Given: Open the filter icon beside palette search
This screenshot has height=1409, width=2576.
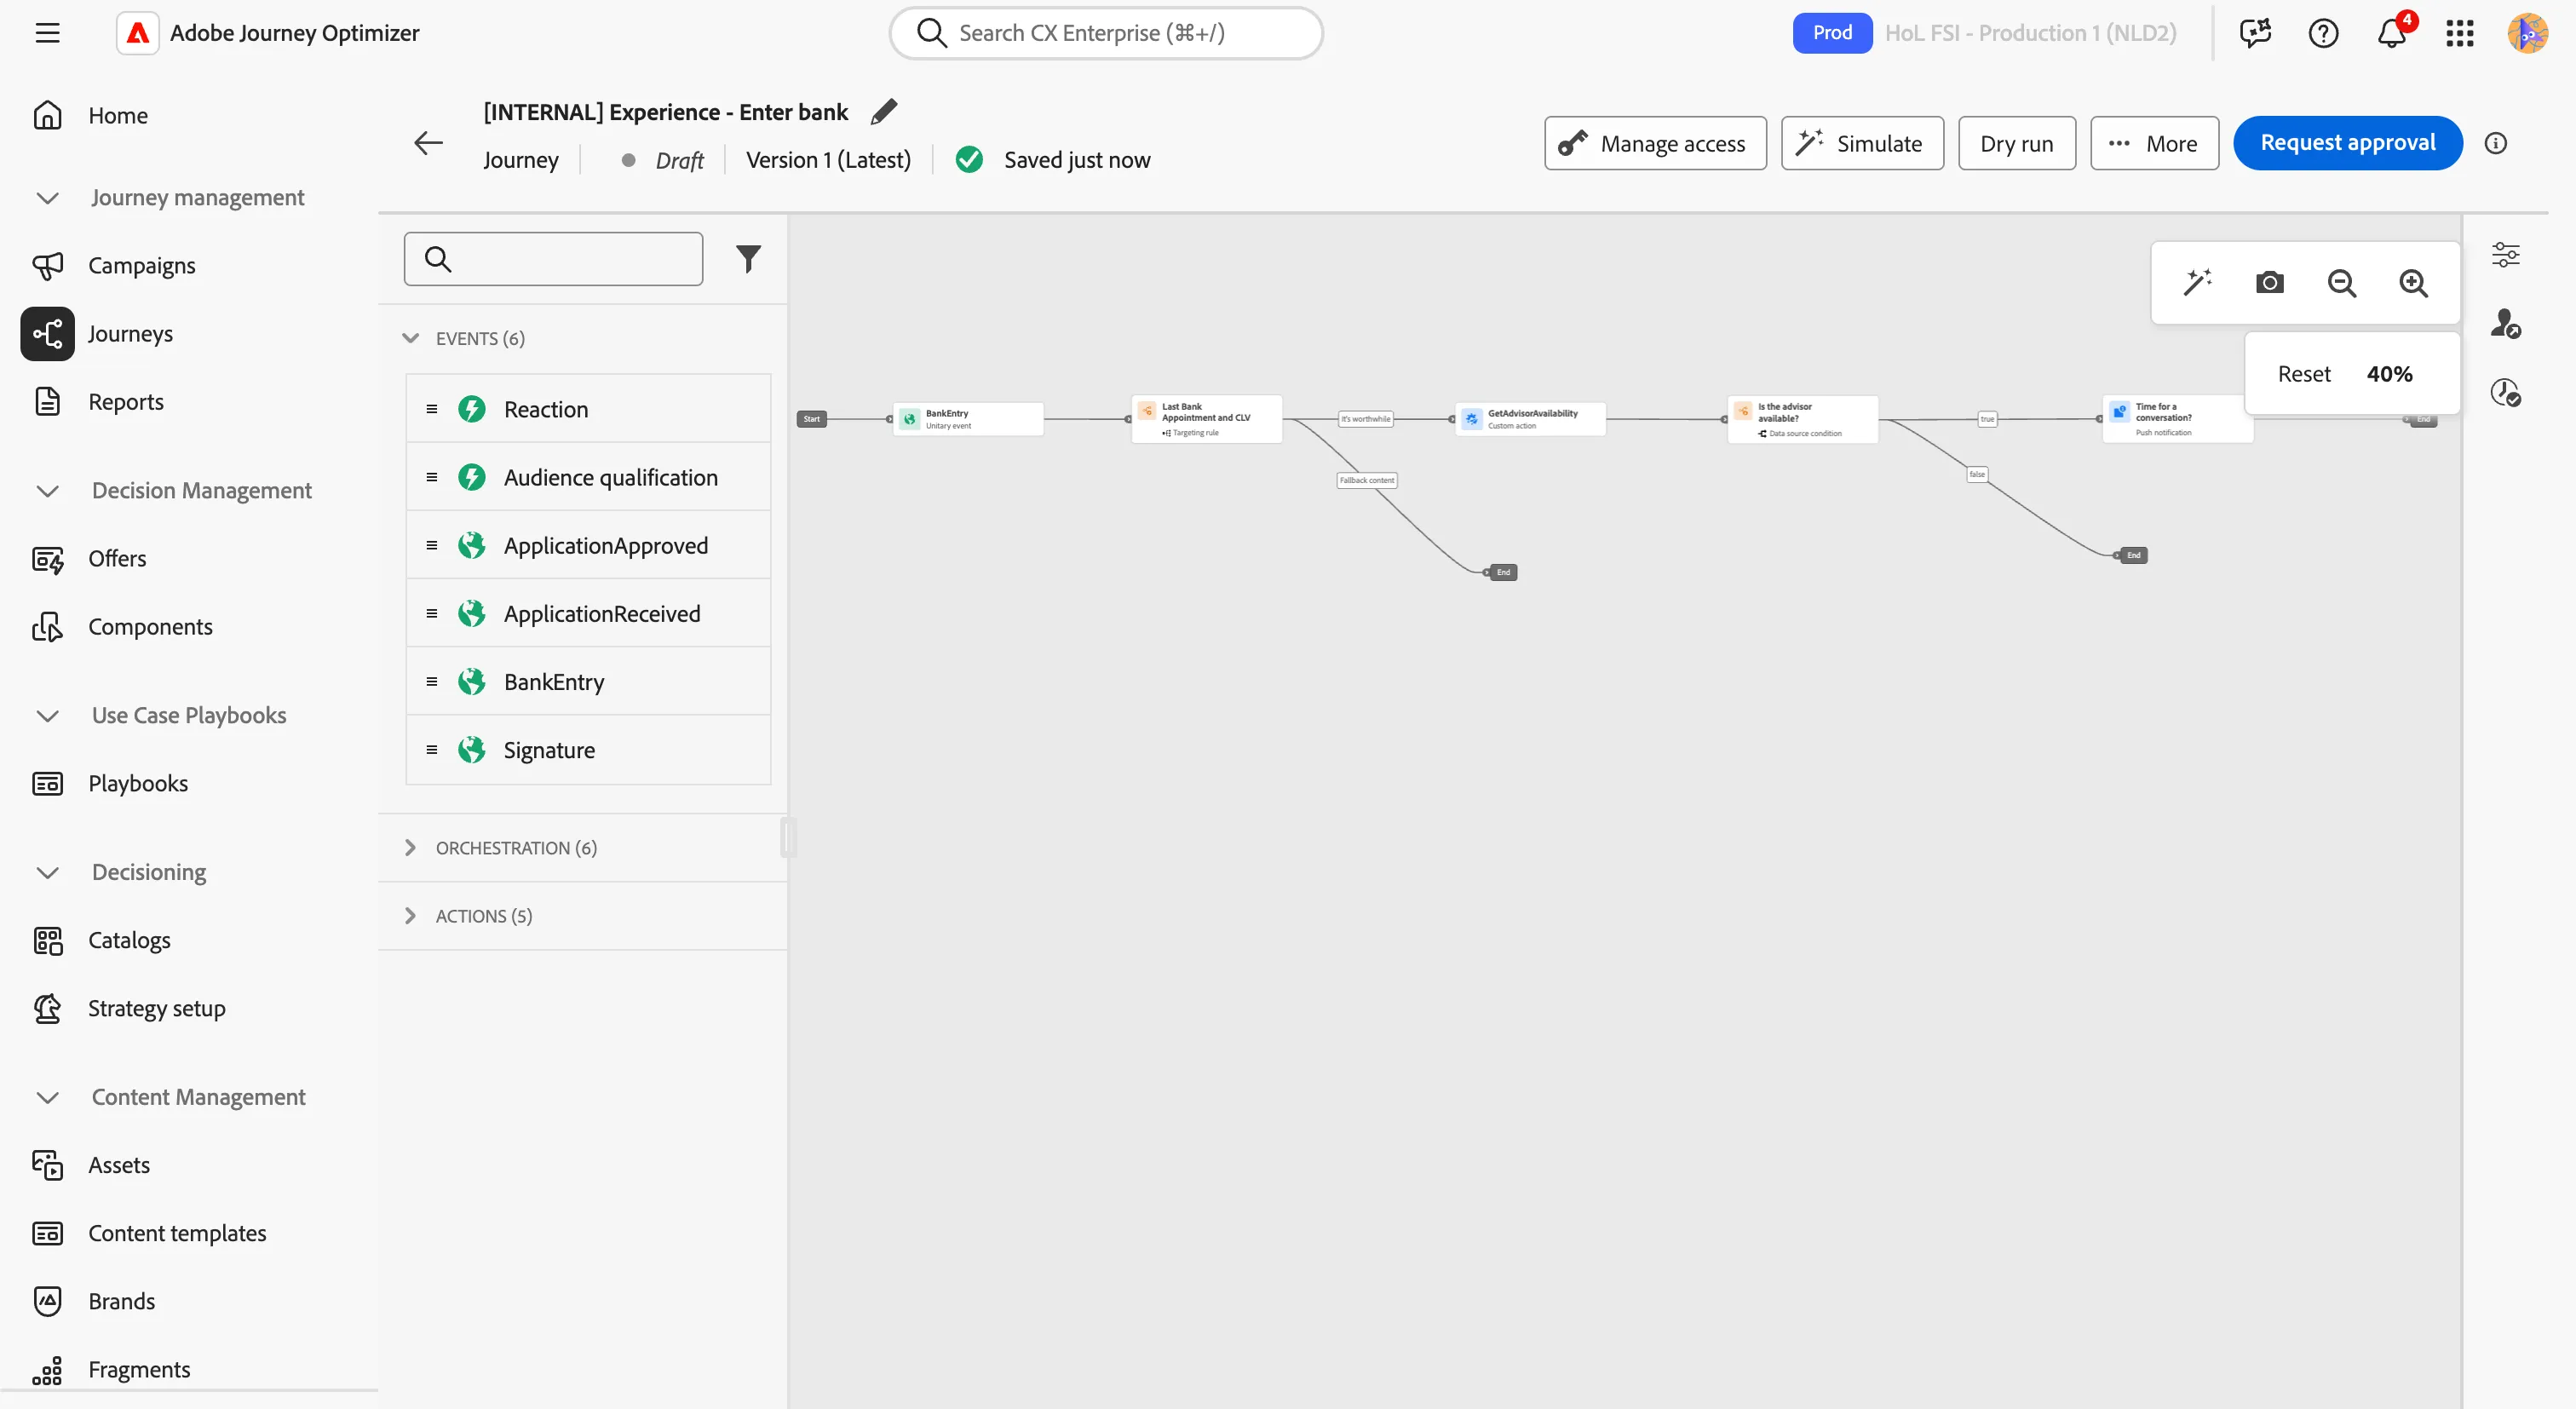Looking at the screenshot, I should pos(748,259).
